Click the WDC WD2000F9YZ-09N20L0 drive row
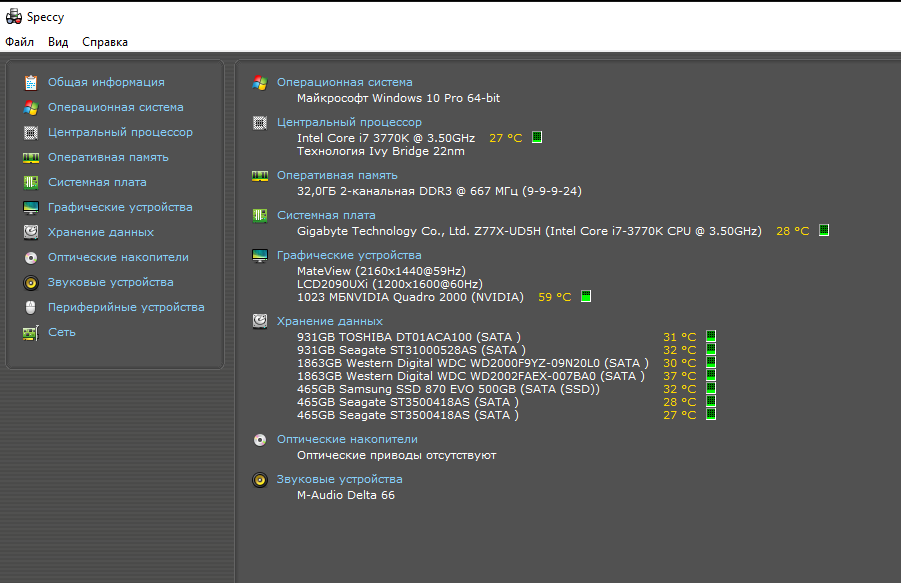Screen dimensions: 901x583 click(x=472, y=363)
